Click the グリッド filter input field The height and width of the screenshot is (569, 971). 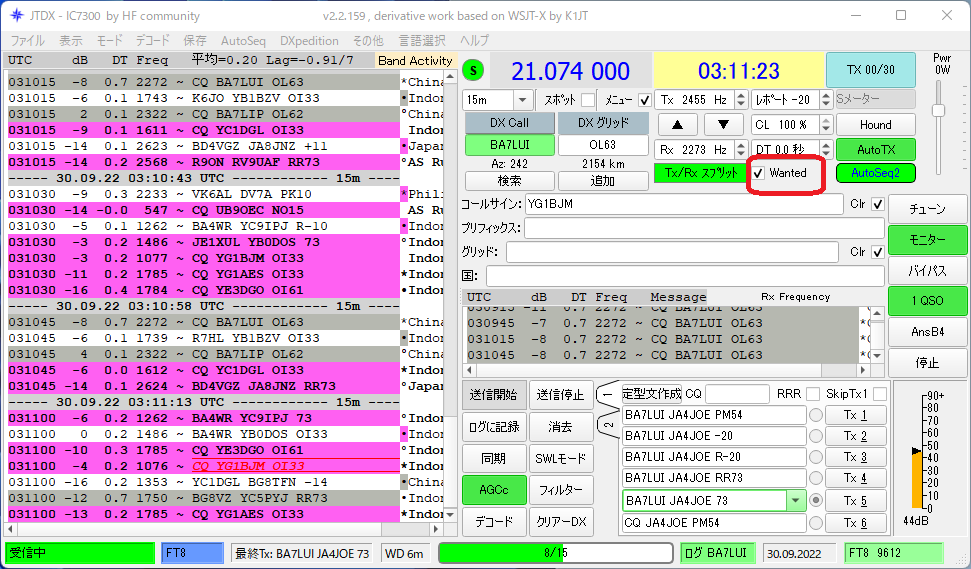(674, 252)
